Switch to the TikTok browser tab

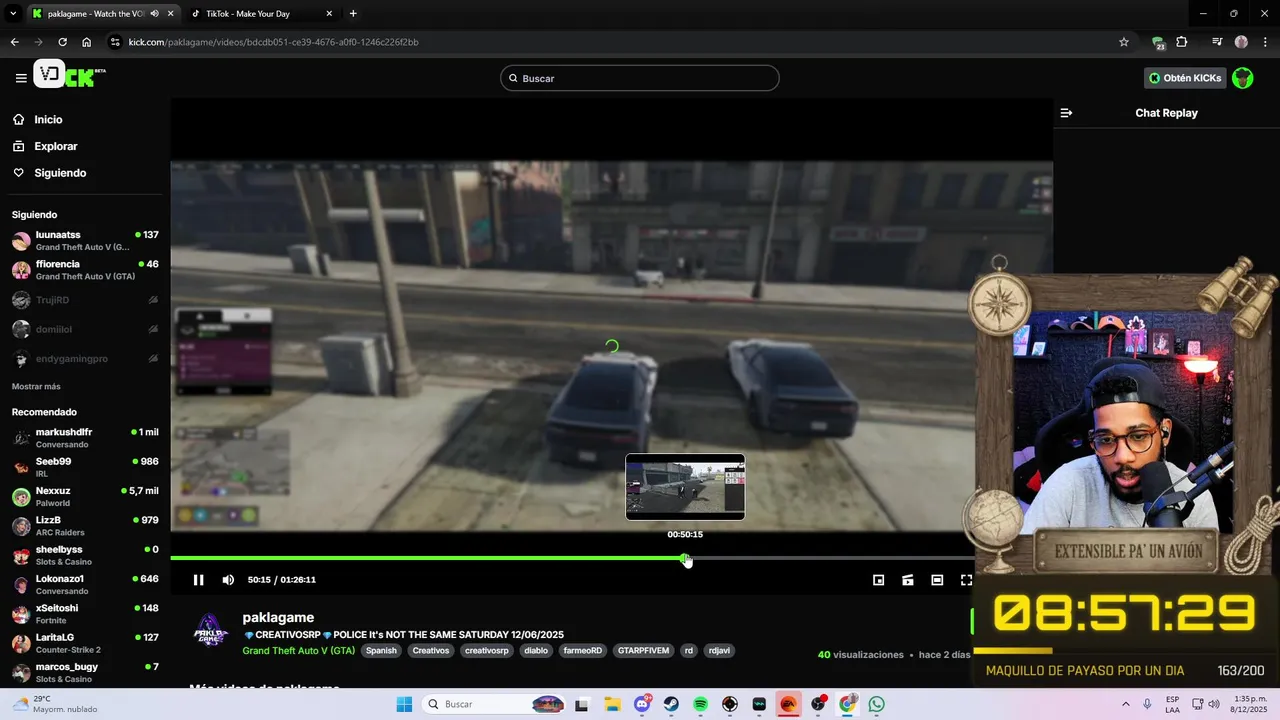[x=260, y=14]
